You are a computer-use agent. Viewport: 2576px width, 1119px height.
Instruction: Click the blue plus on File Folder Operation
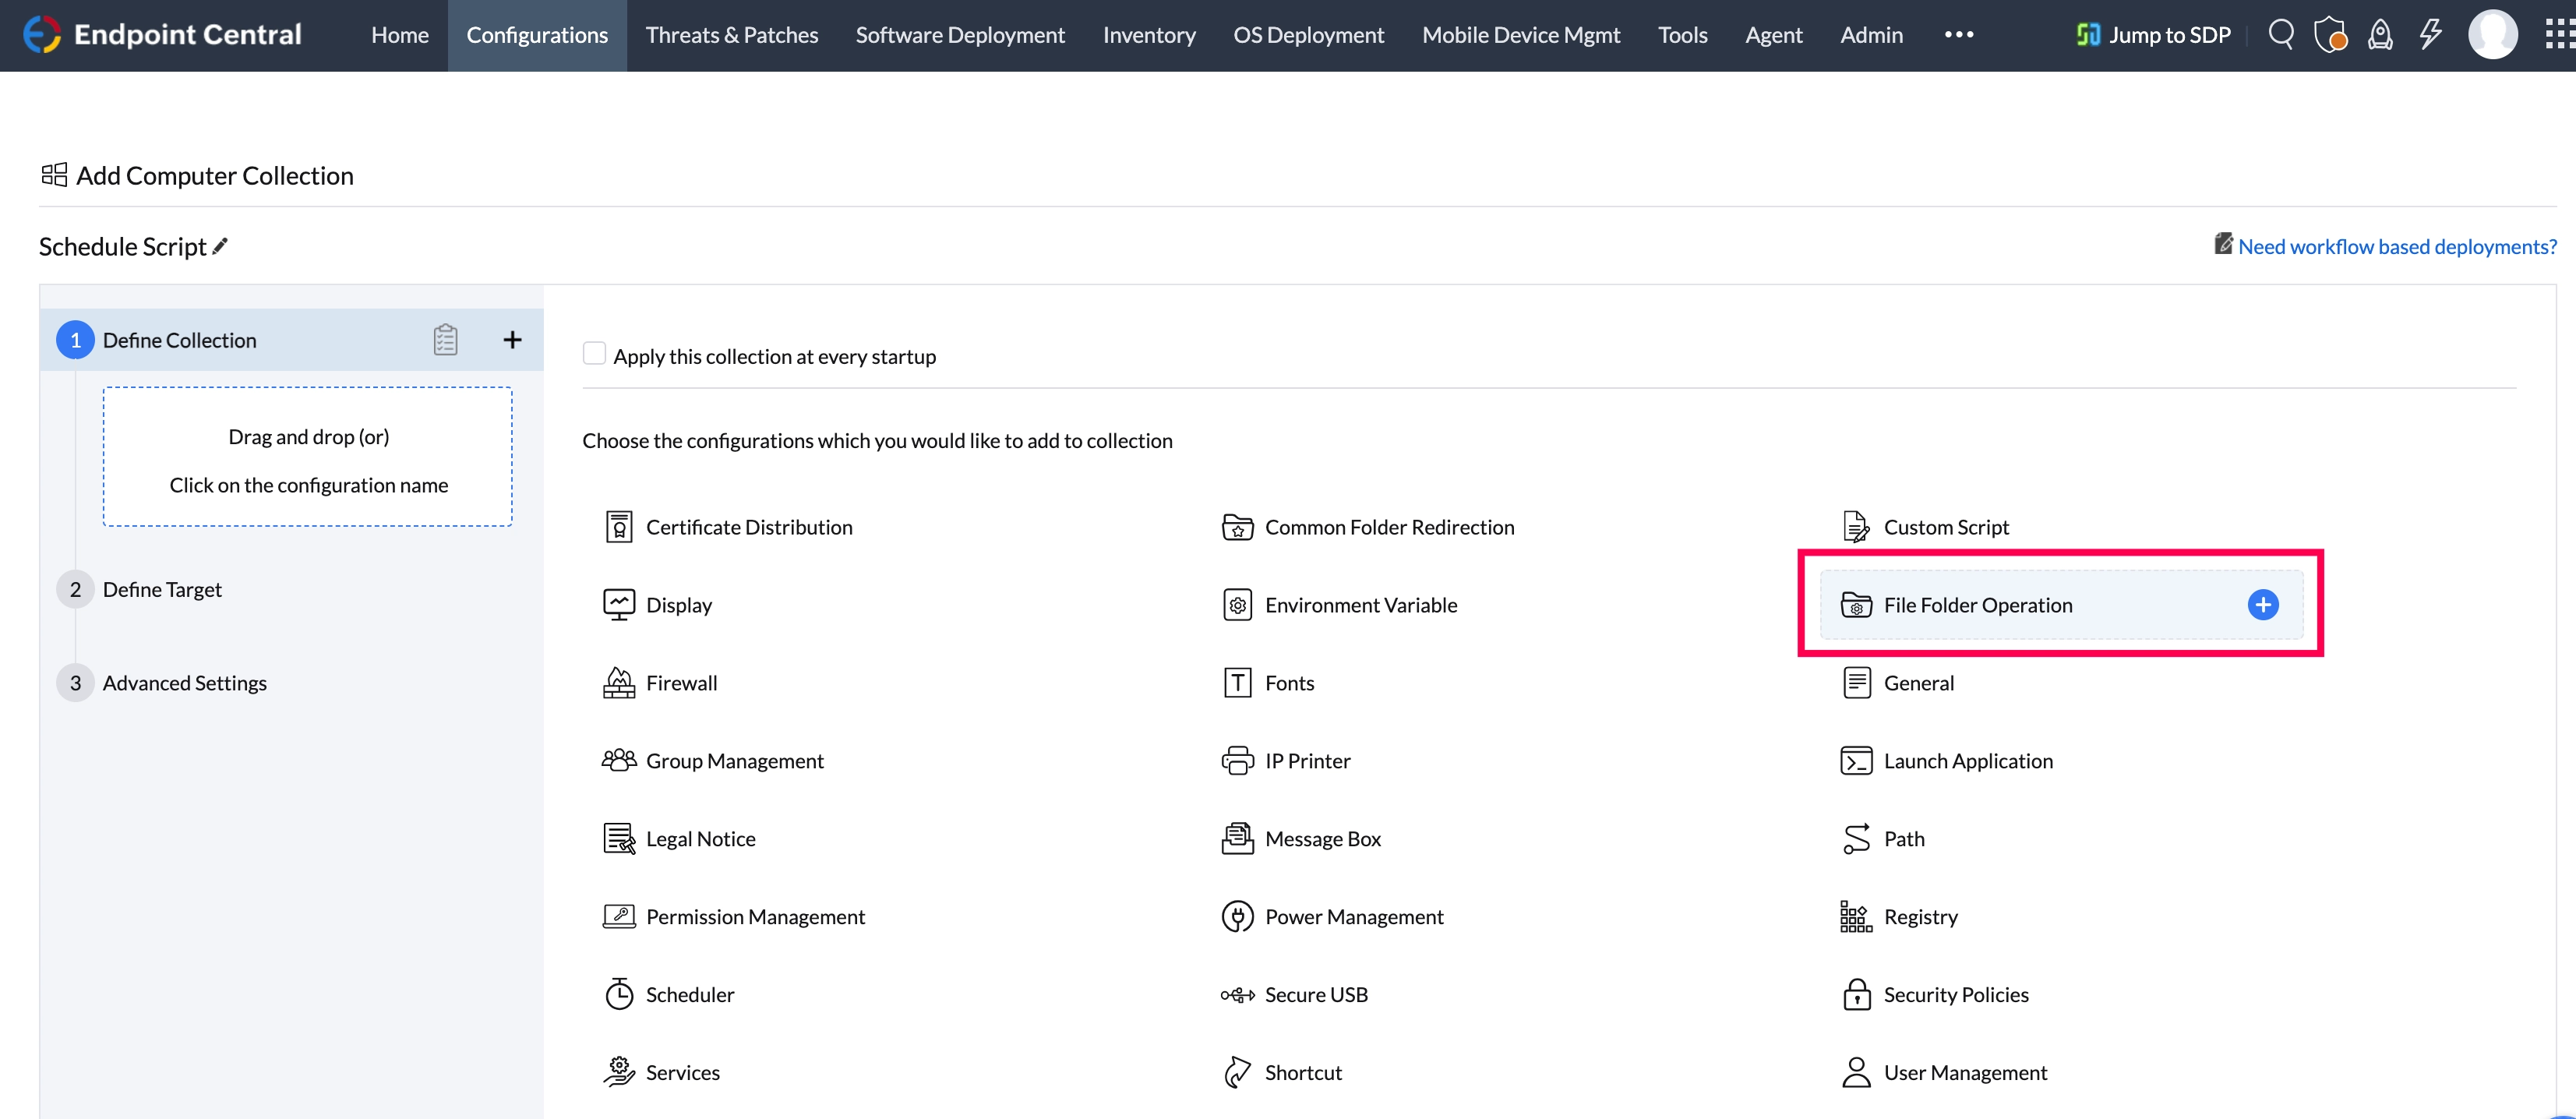(2263, 605)
